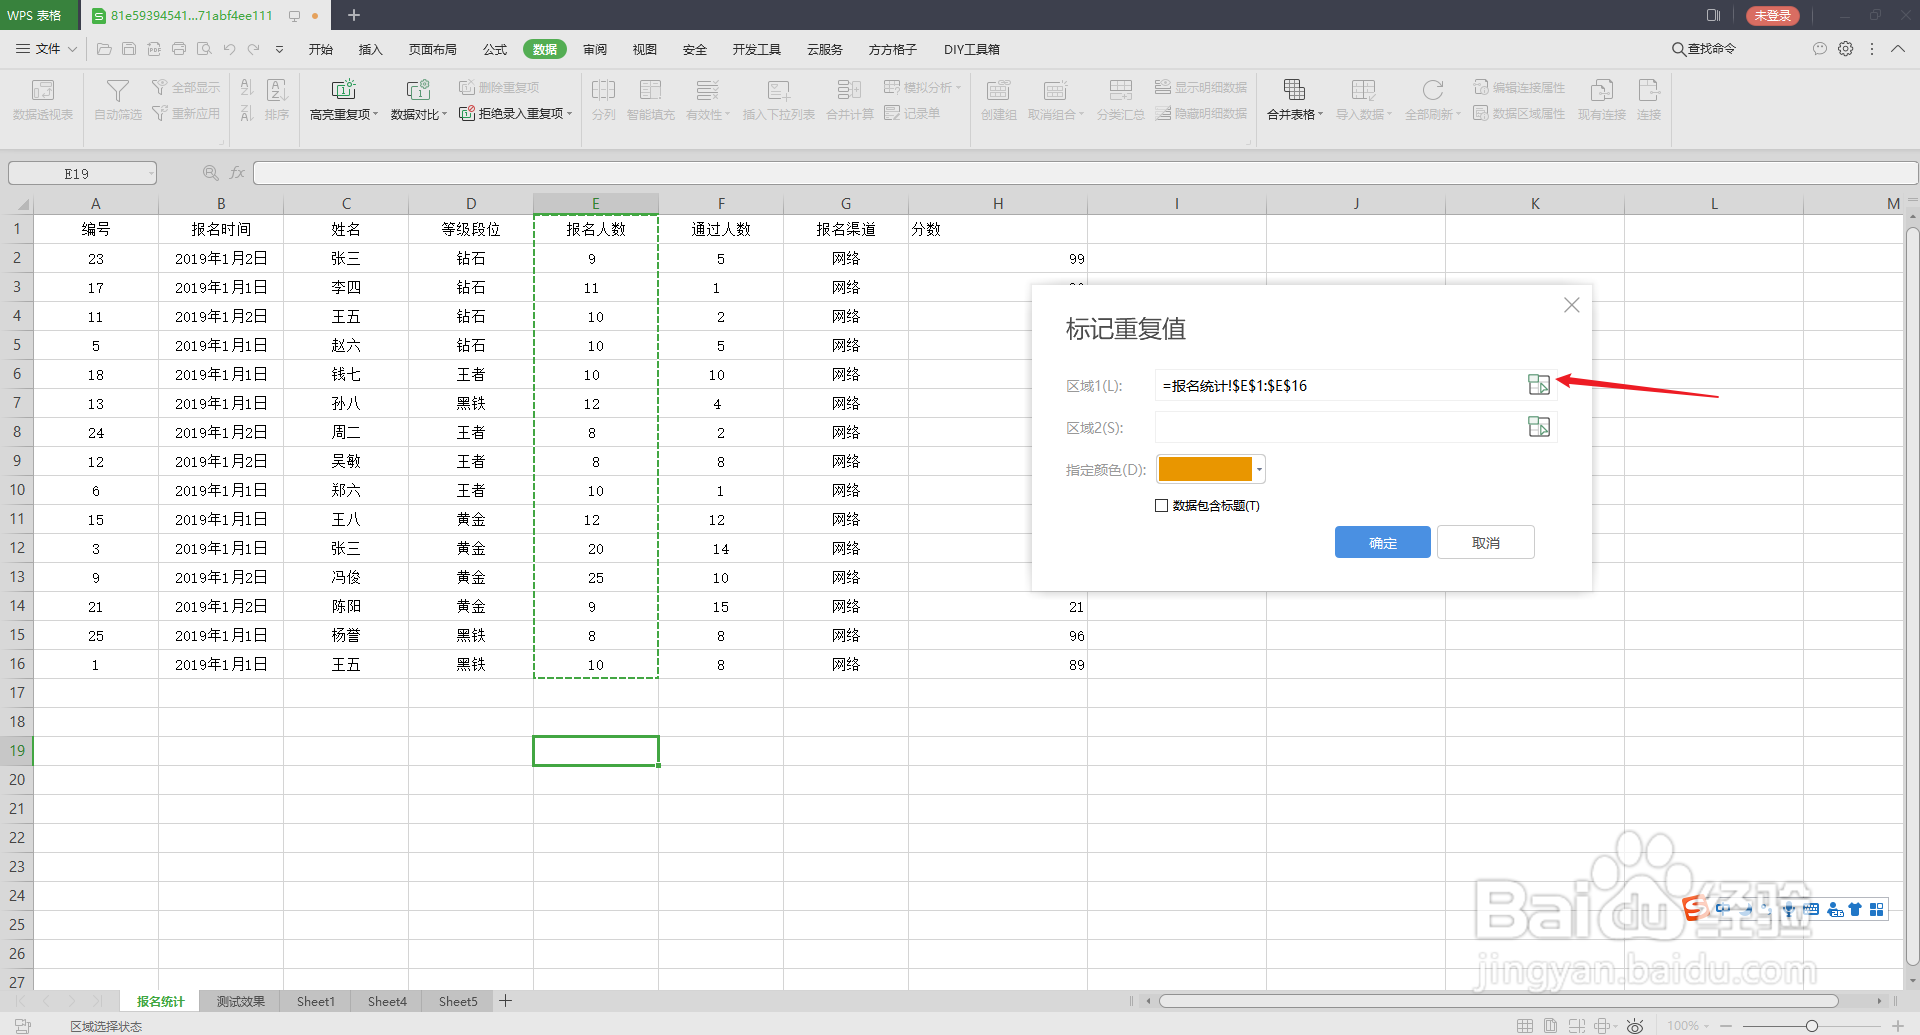Open the 插入 ribbon tab
This screenshot has height=1035, width=1920.
370,49
